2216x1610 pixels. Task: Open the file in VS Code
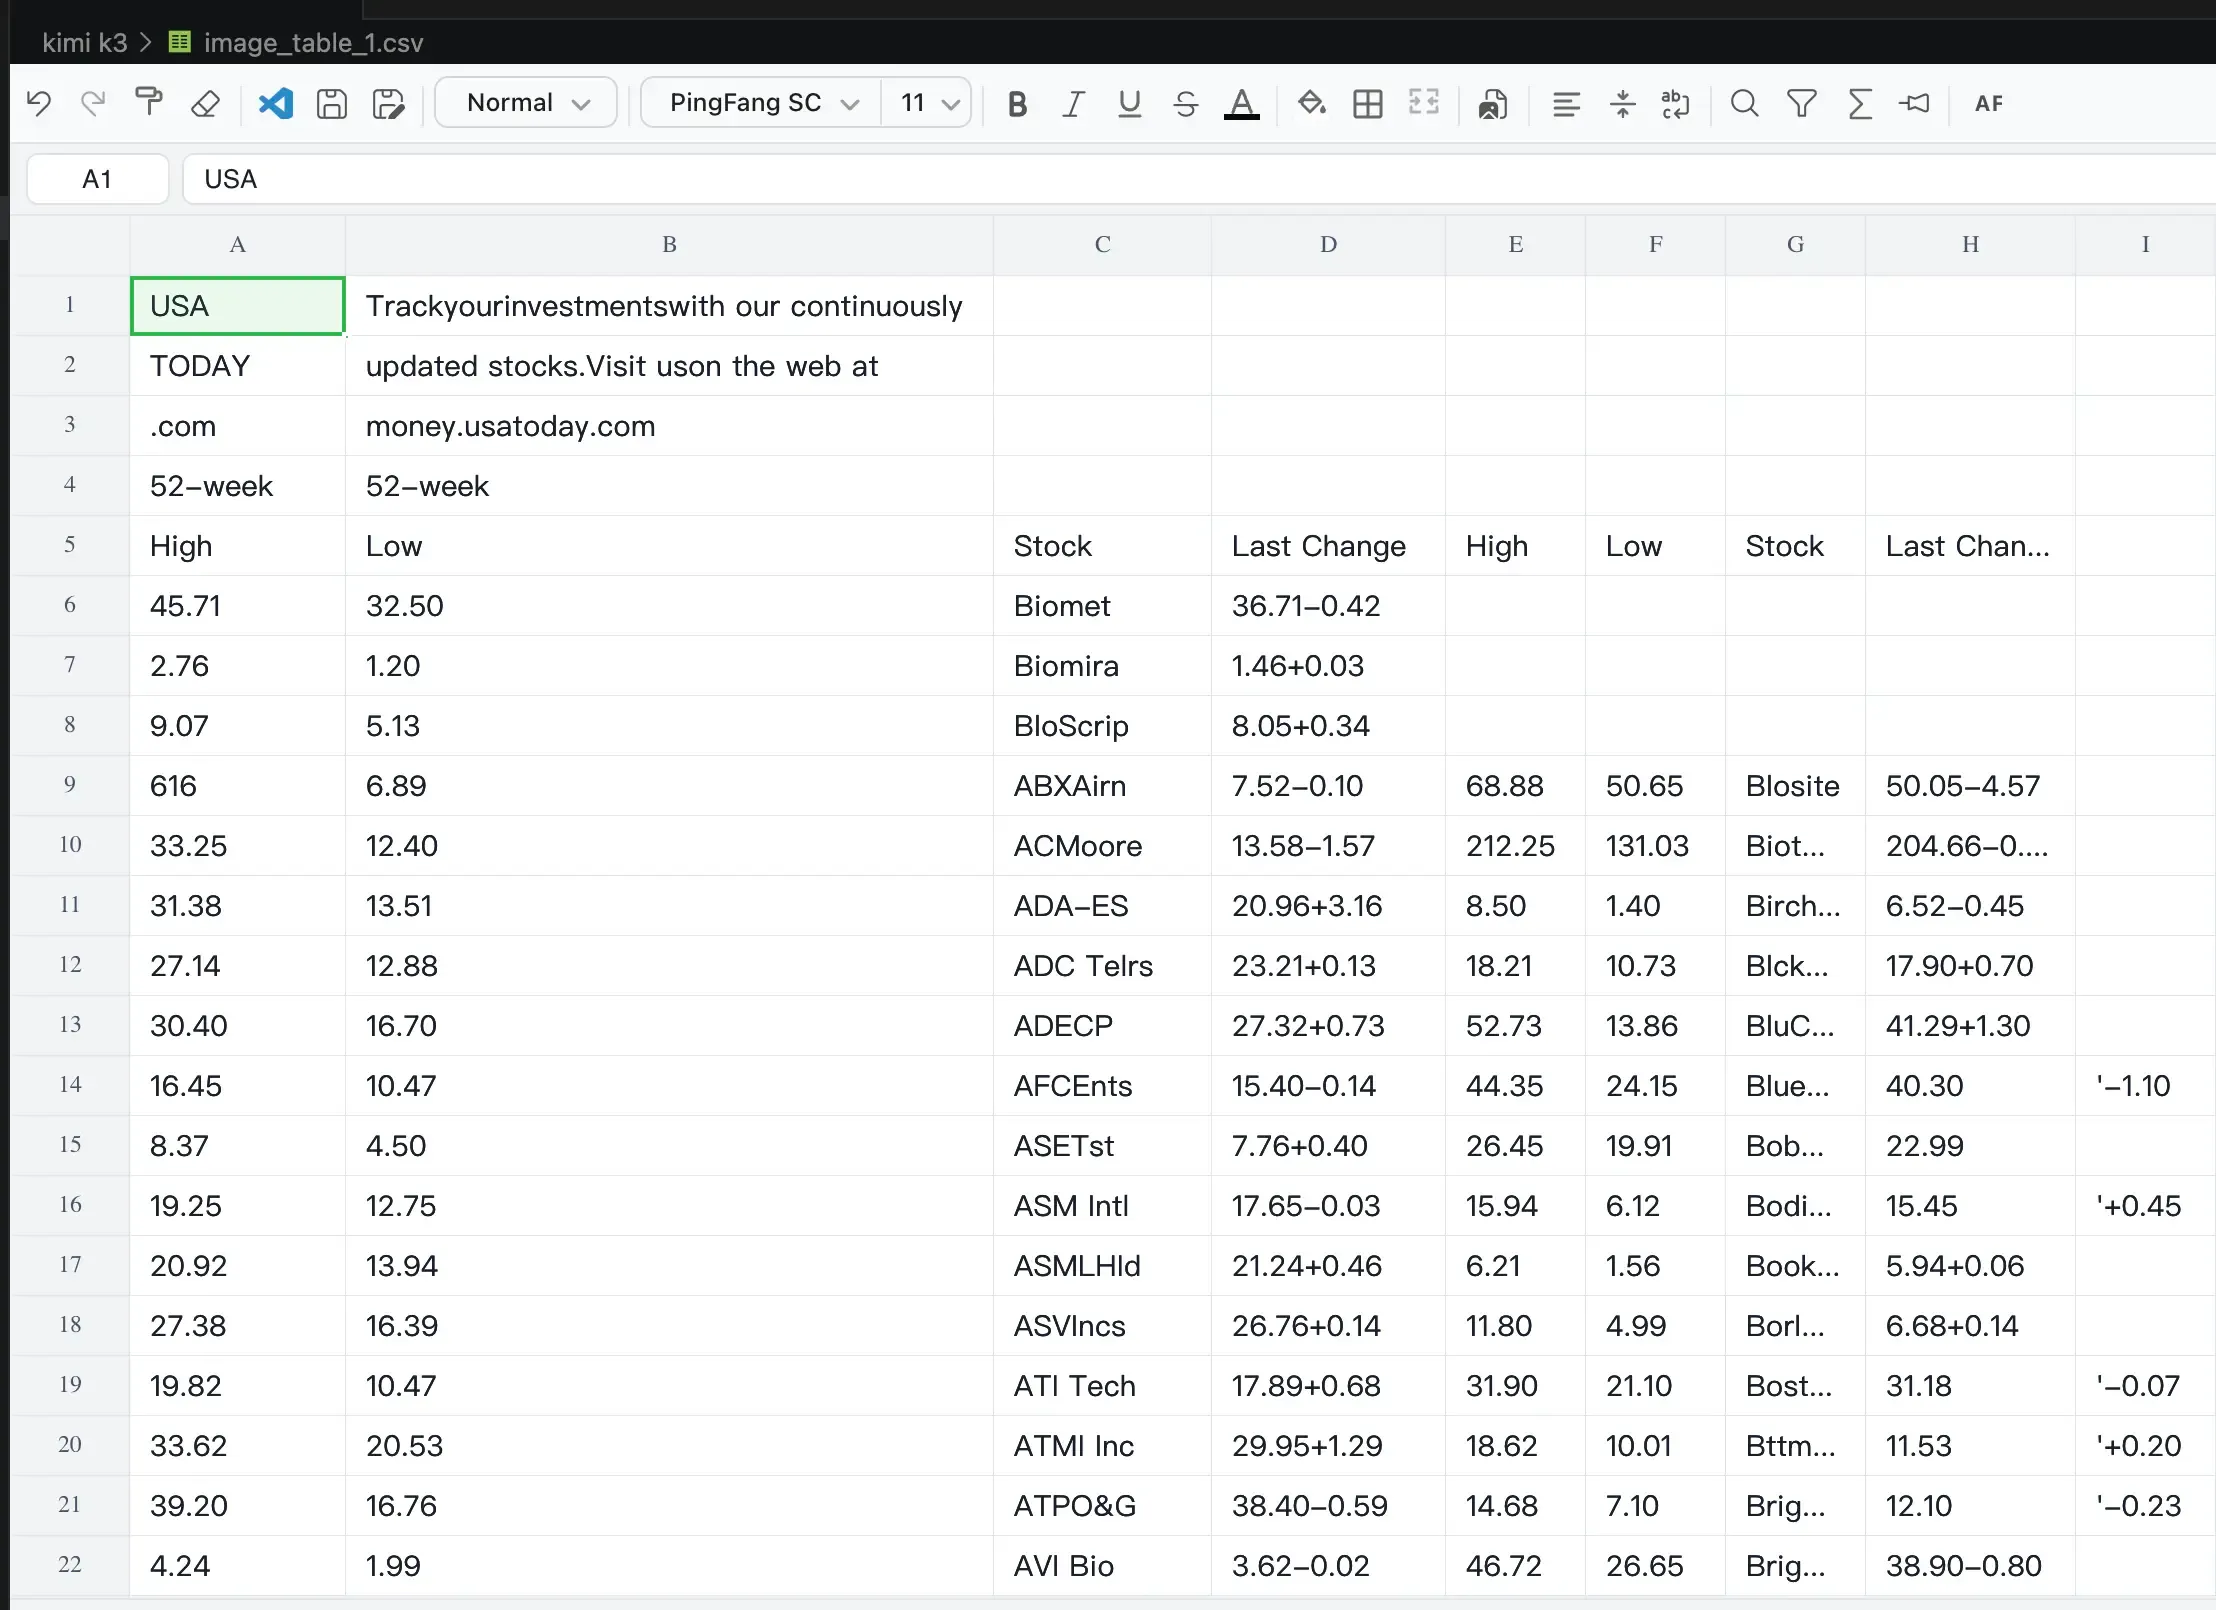coord(276,103)
